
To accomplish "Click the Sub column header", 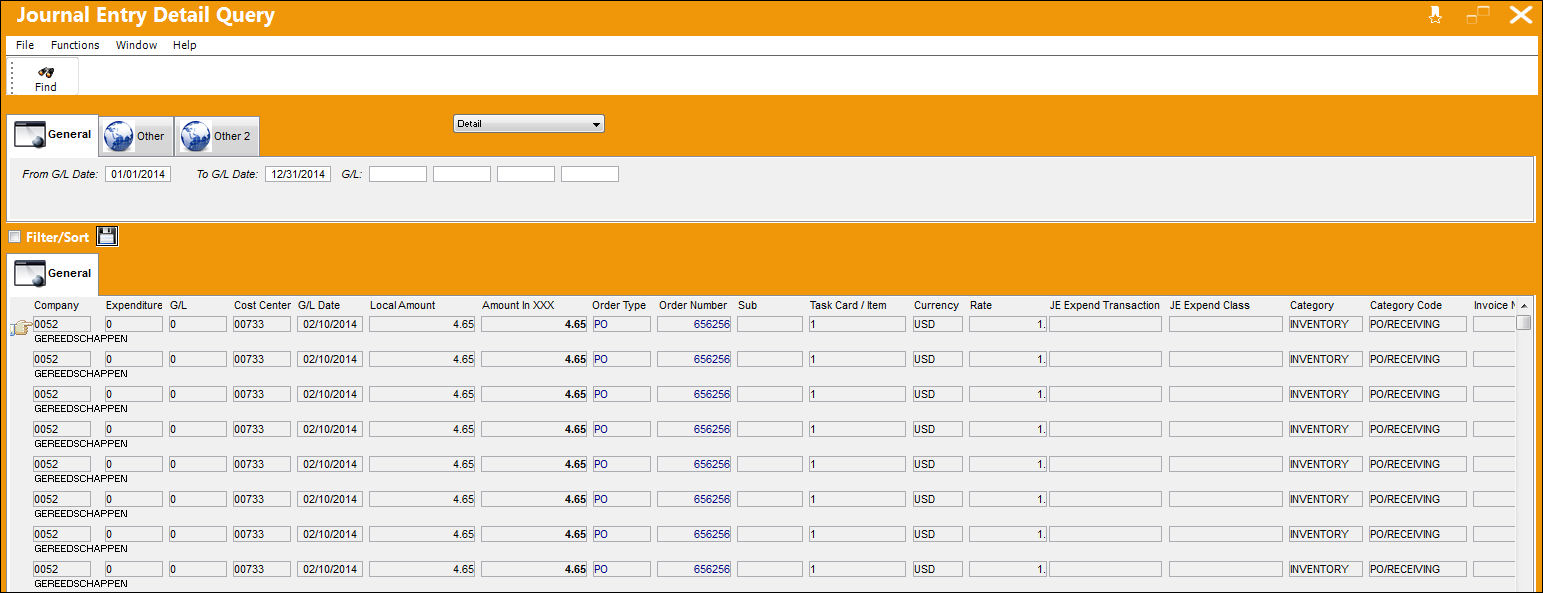I will (x=747, y=305).
